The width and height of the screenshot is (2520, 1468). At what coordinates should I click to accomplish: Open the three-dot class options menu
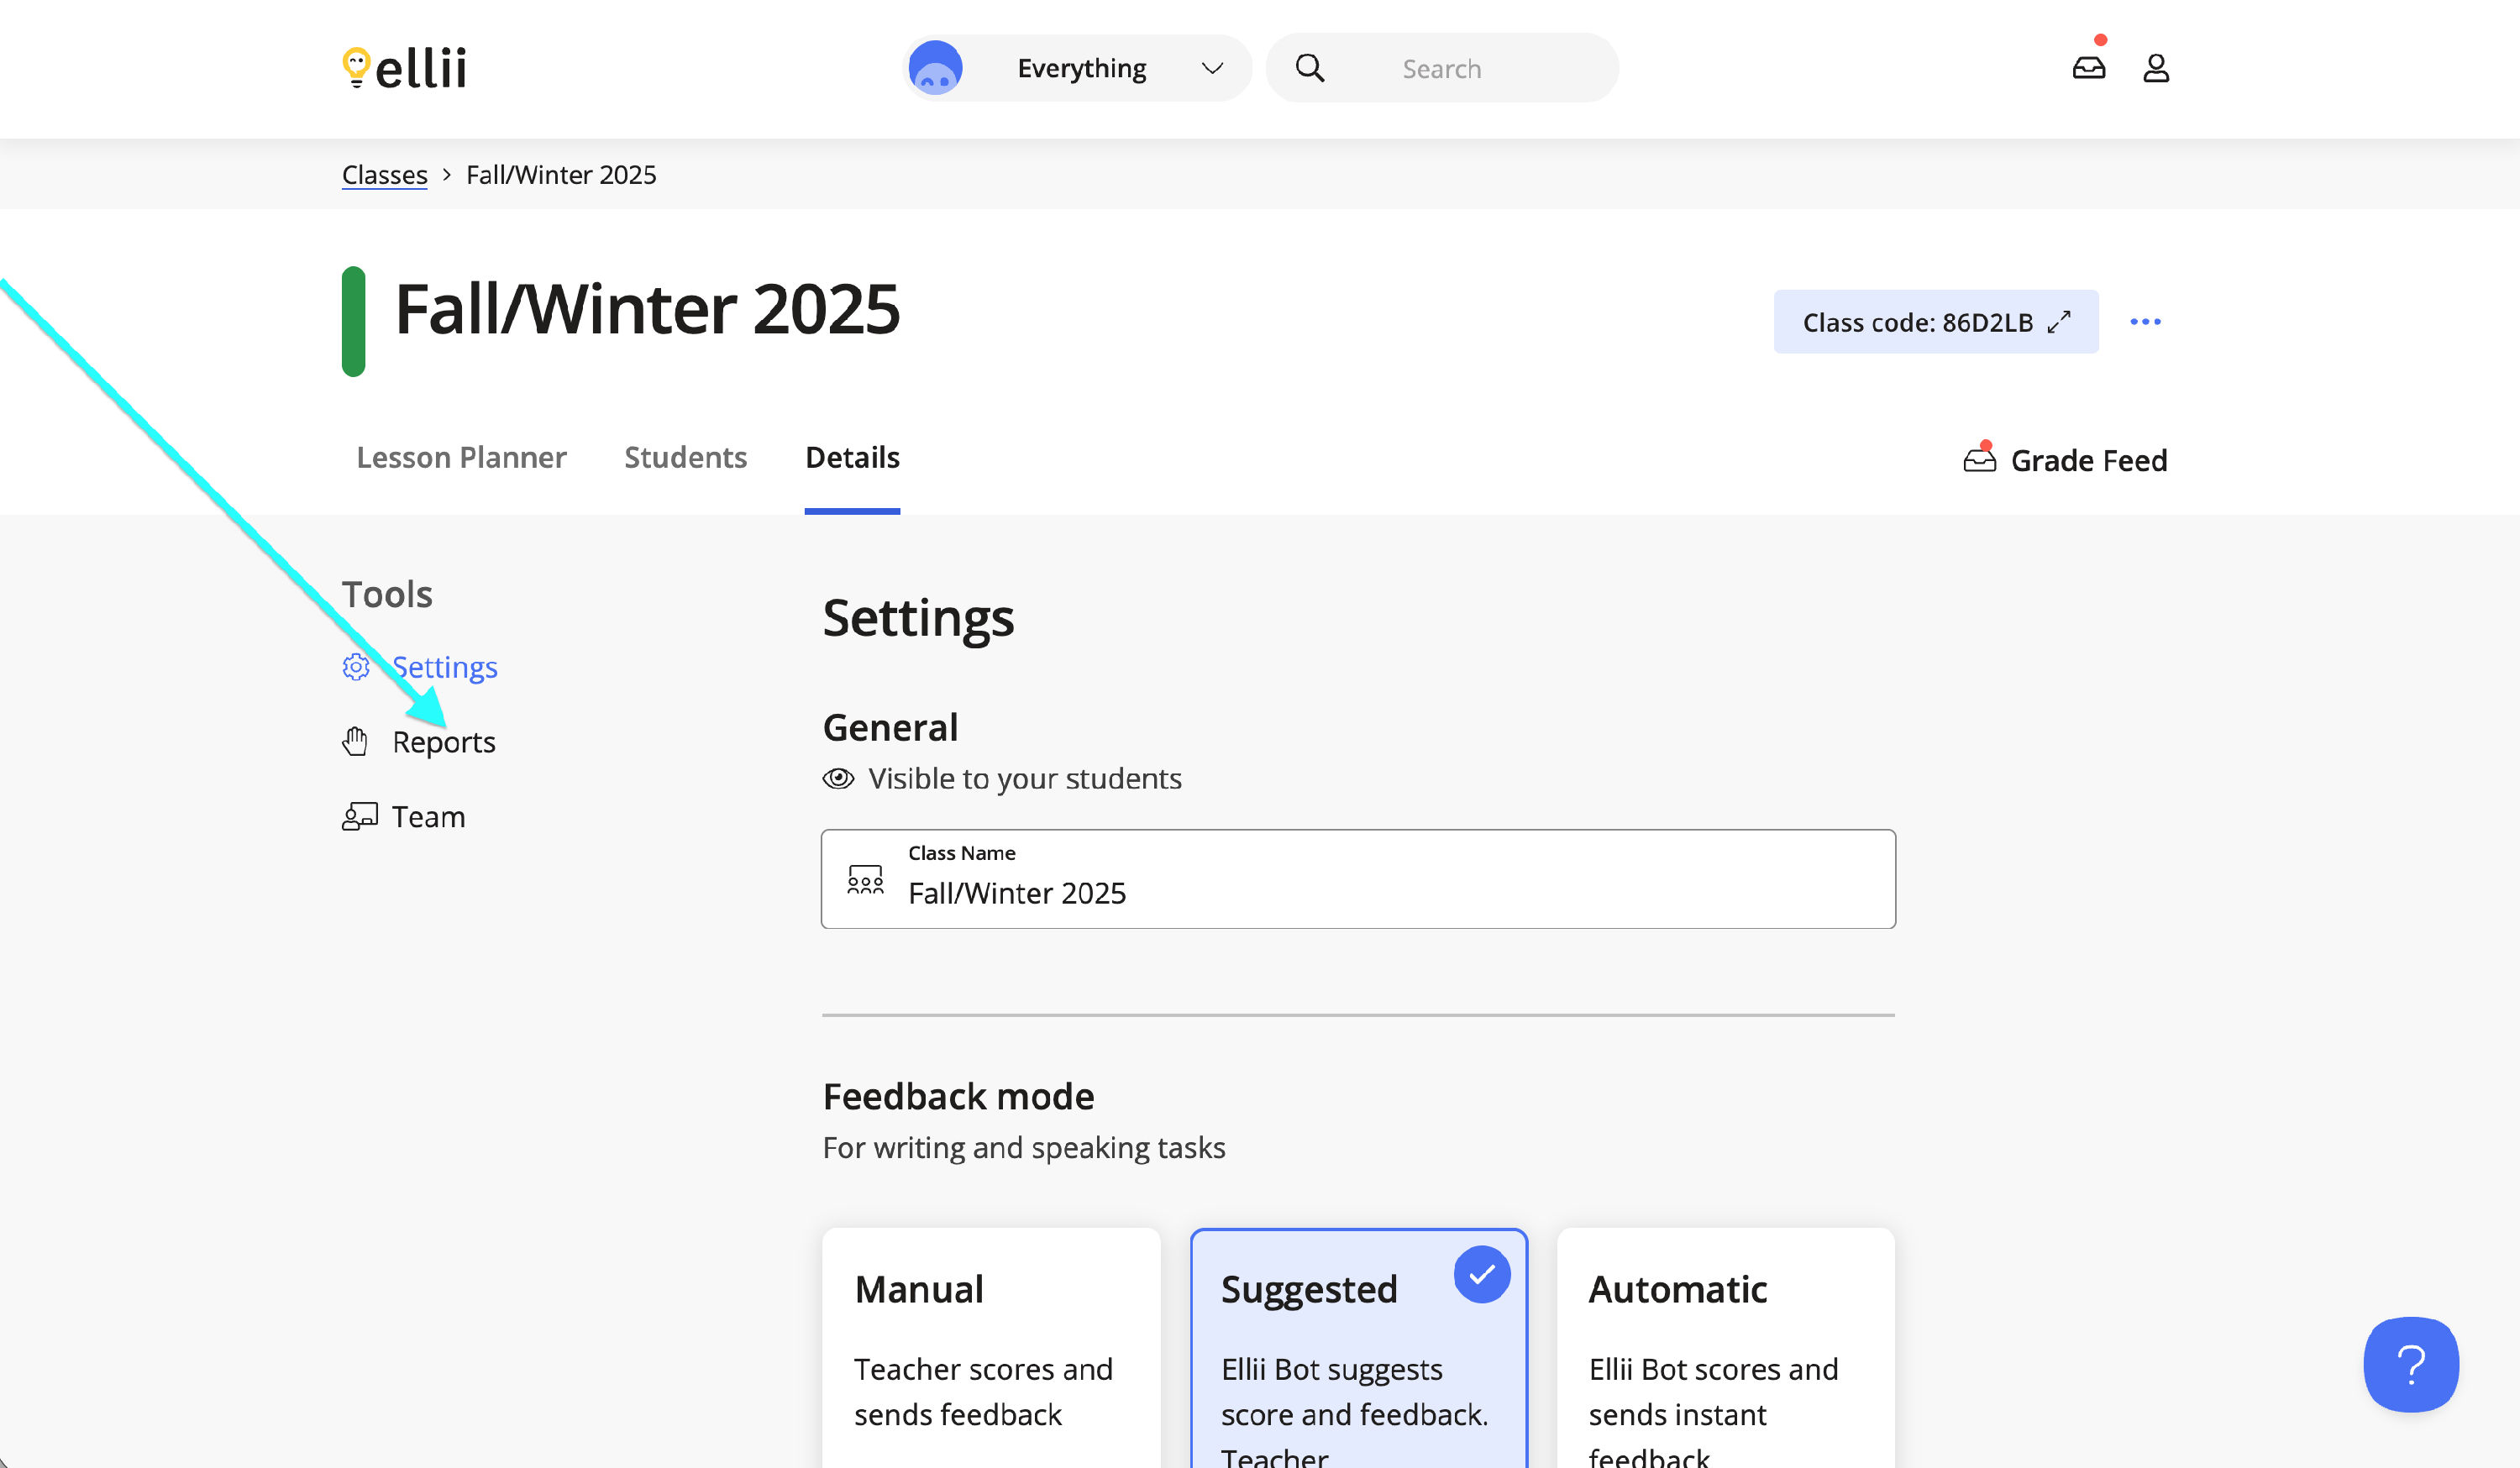coord(2145,322)
